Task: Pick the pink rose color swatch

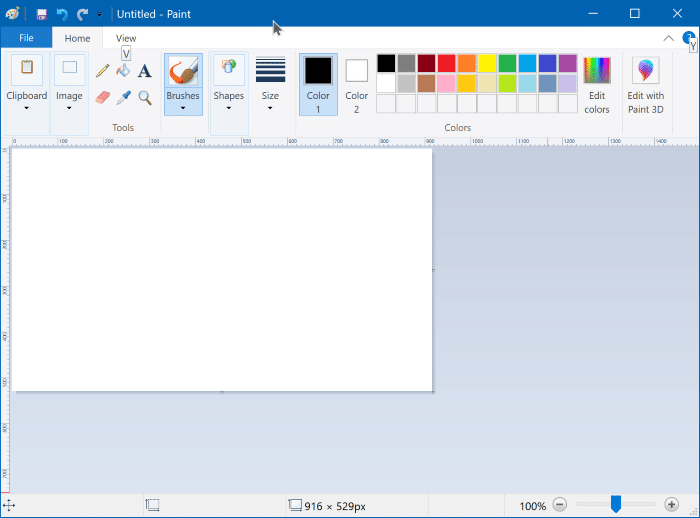Action: (446, 84)
